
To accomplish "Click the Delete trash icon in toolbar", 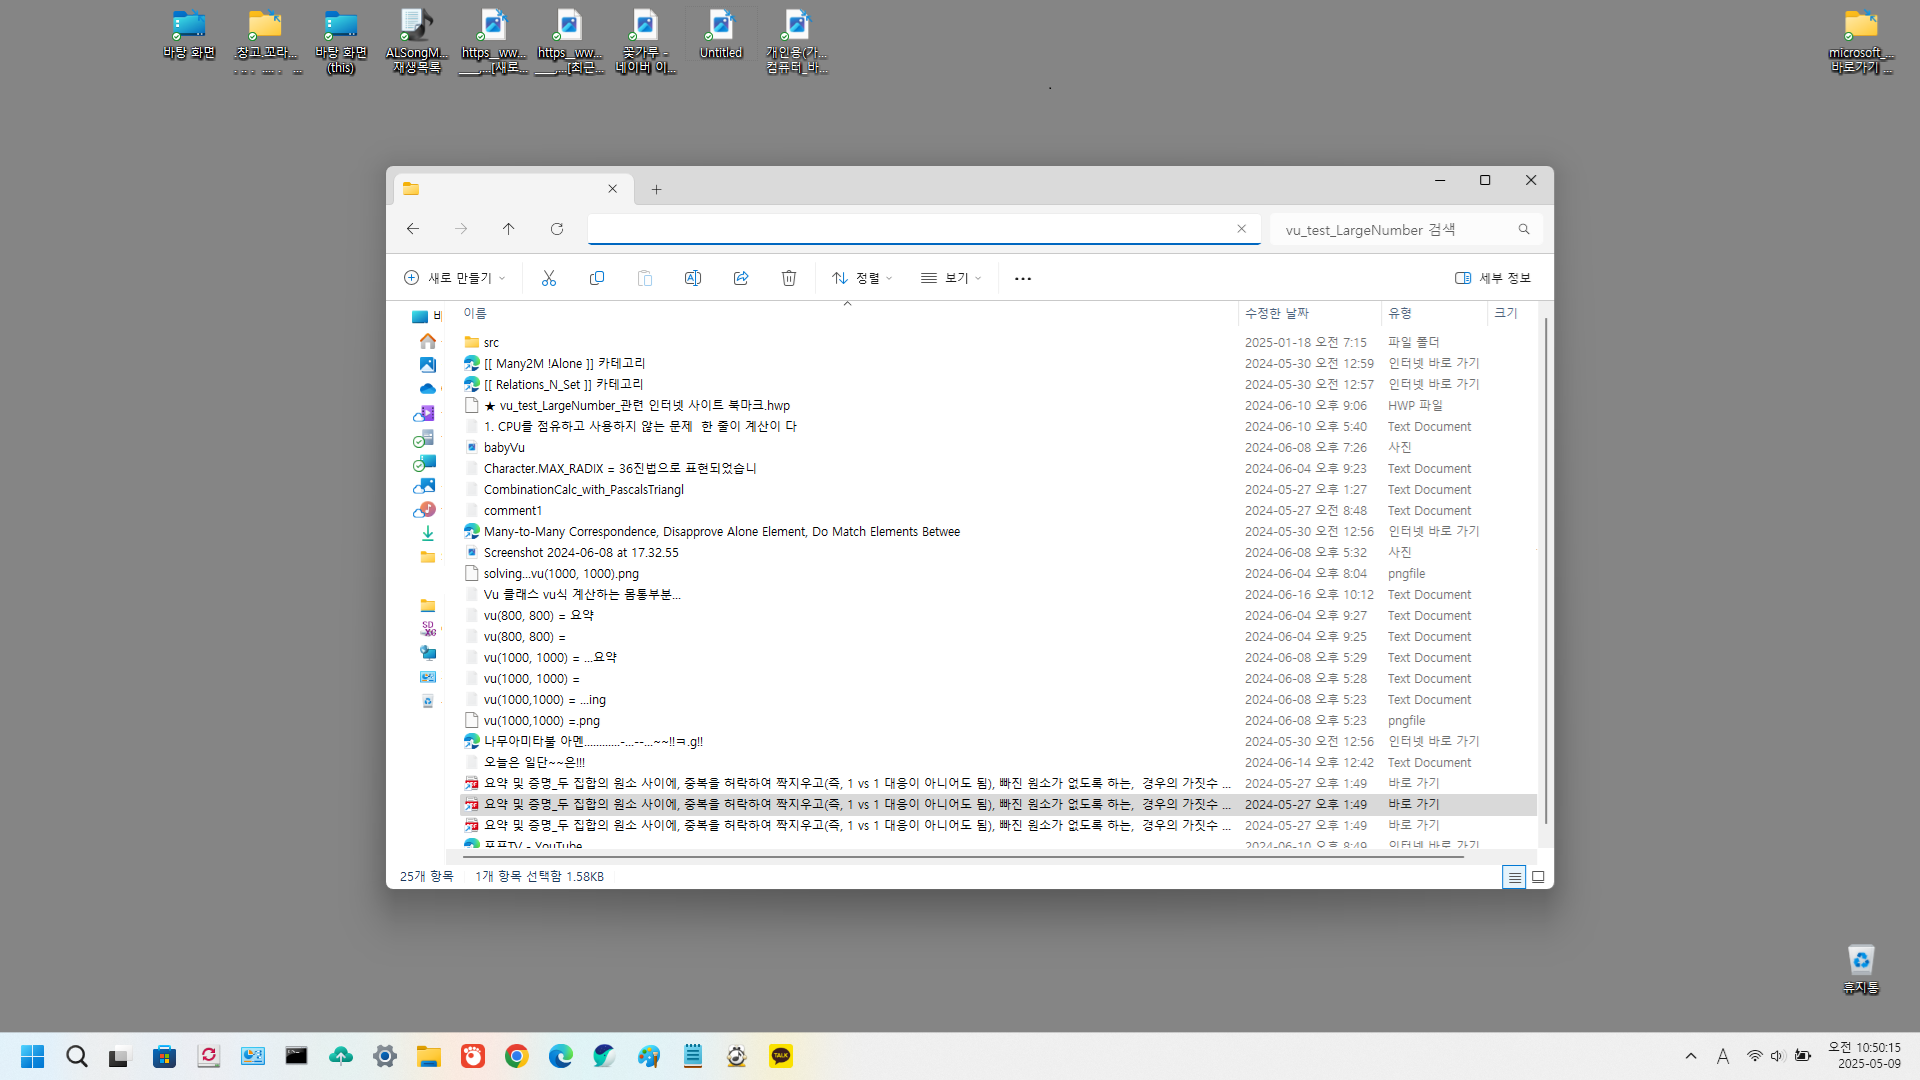I will (x=789, y=278).
